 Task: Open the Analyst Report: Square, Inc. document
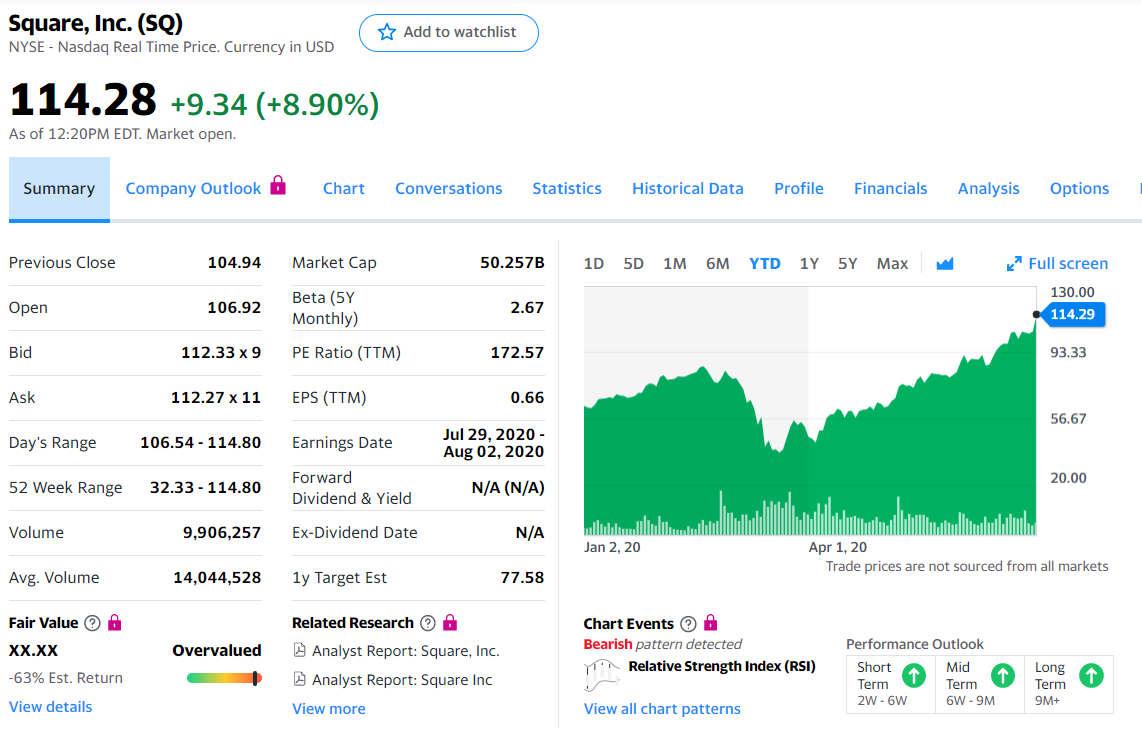(x=405, y=651)
